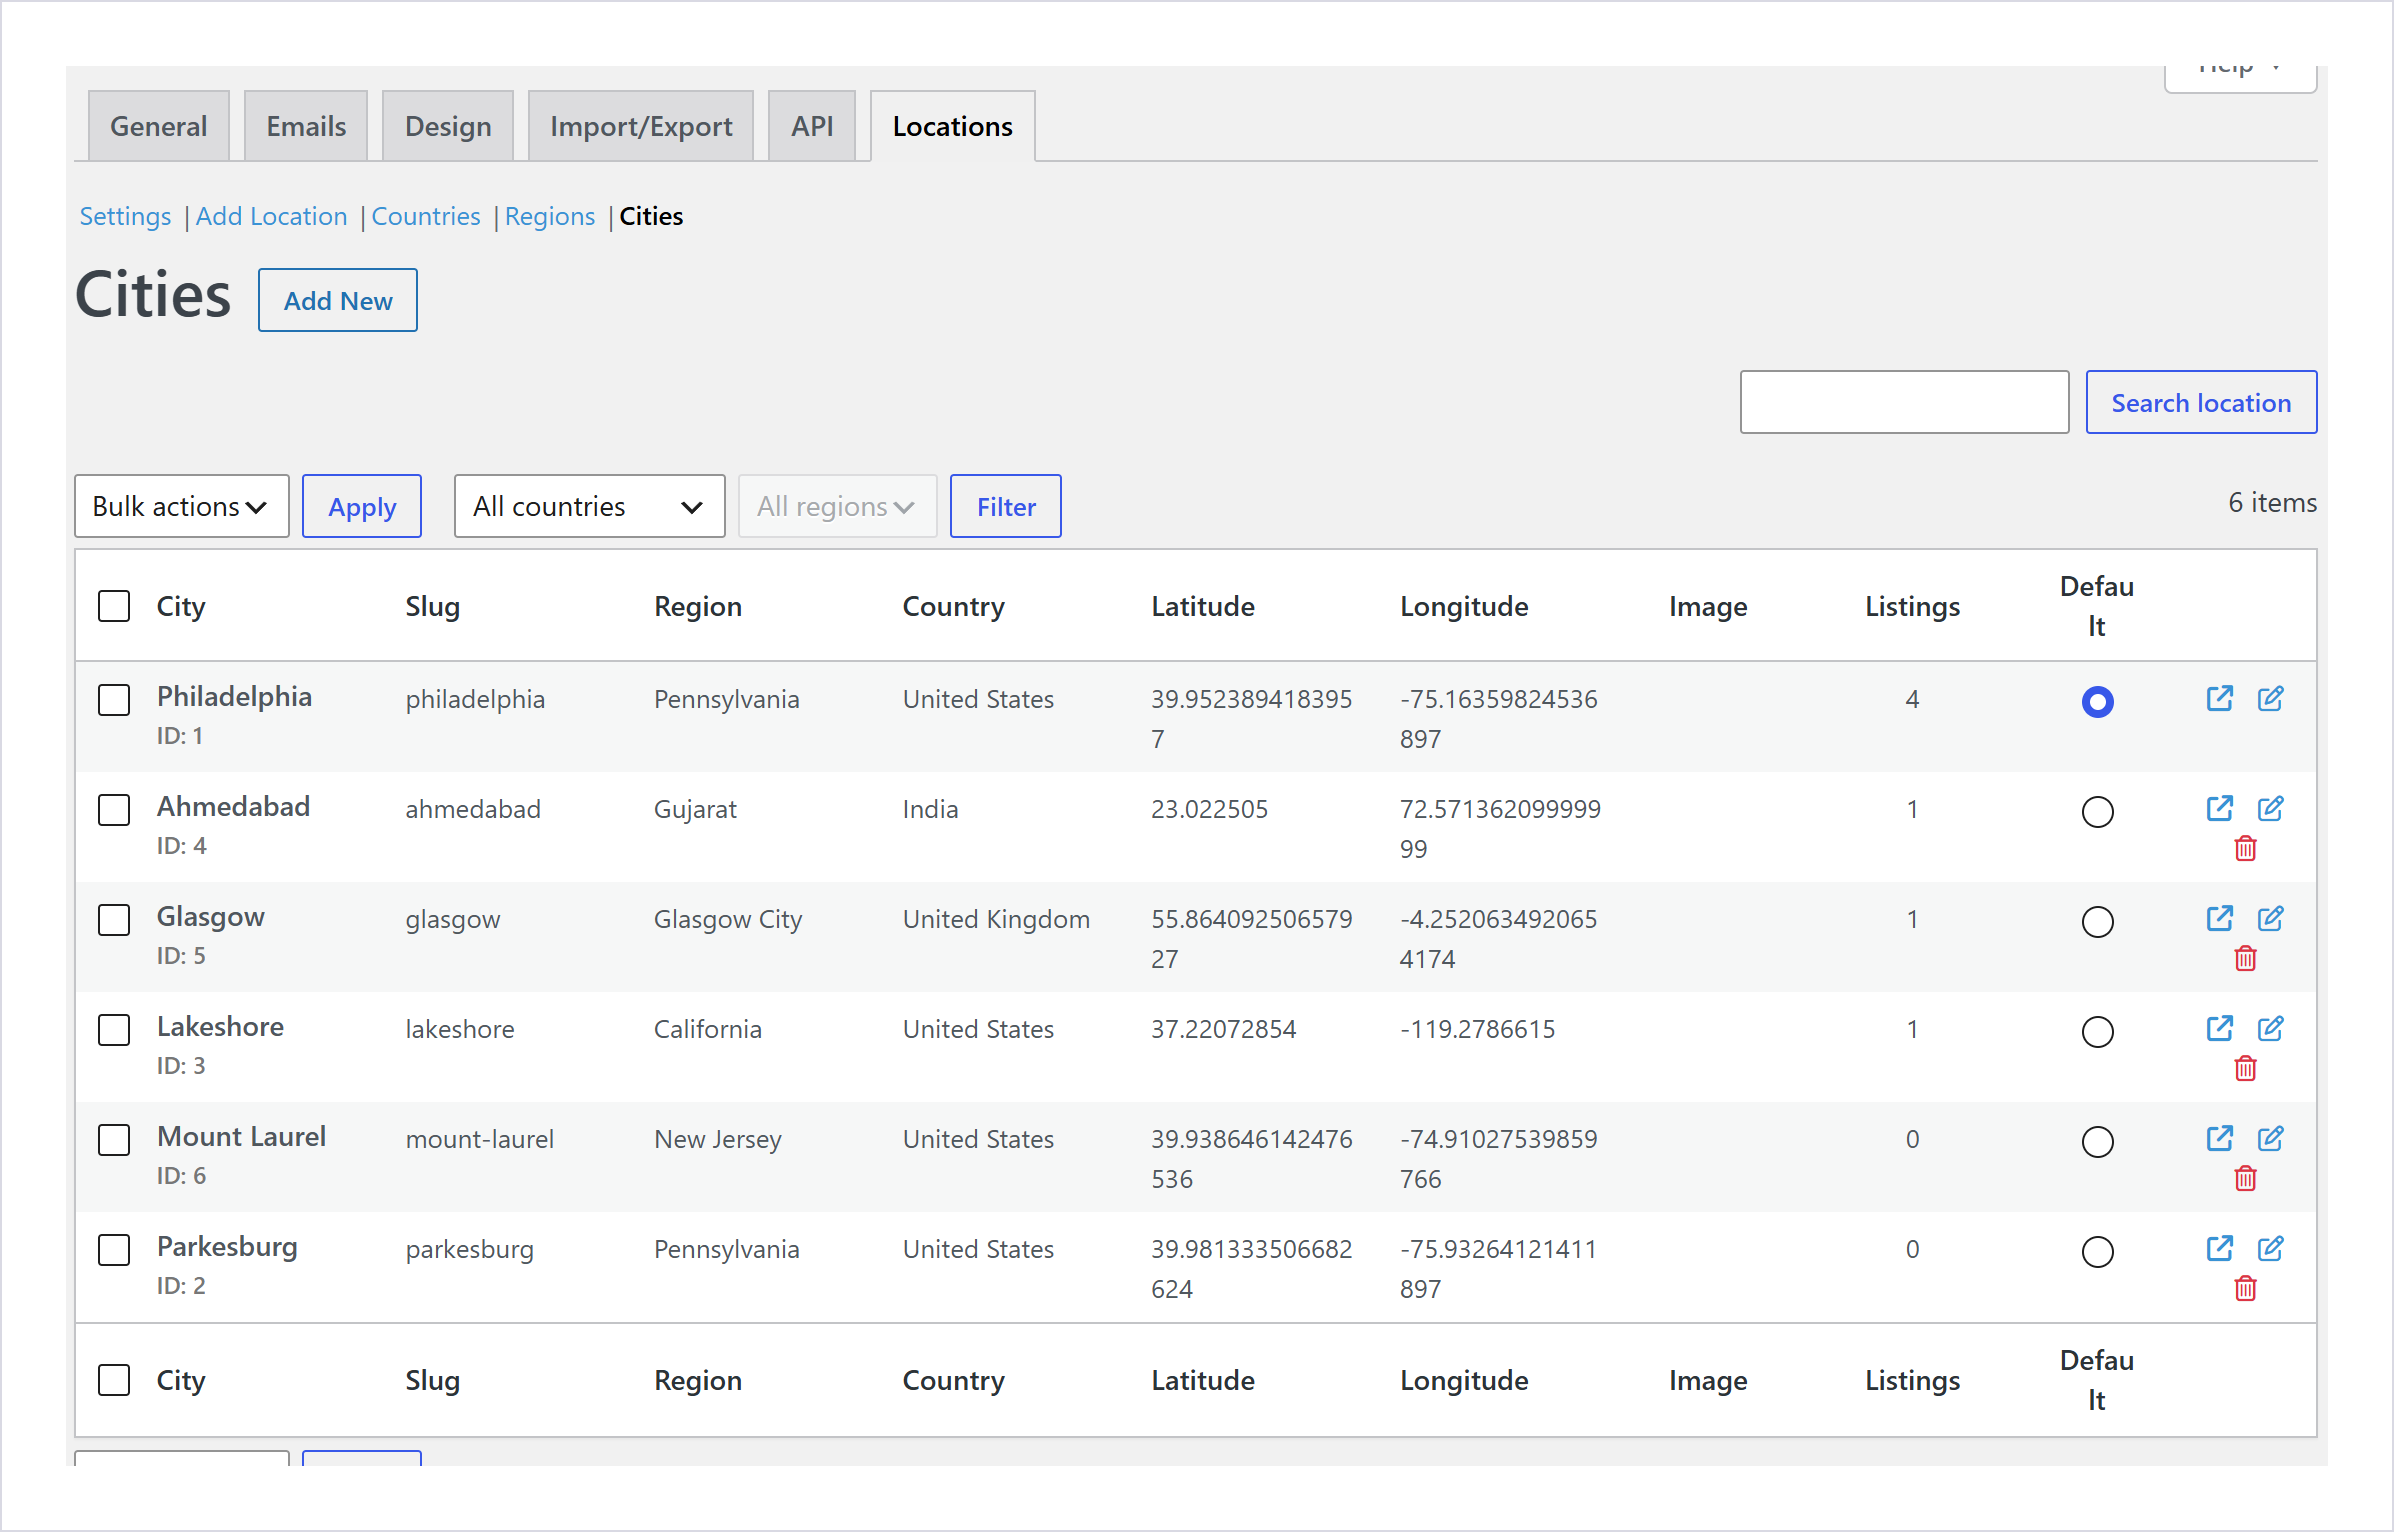Open the Regions sub-navigation link
The height and width of the screenshot is (1532, 2394).
pyautogui.click(x=549, y=216)
